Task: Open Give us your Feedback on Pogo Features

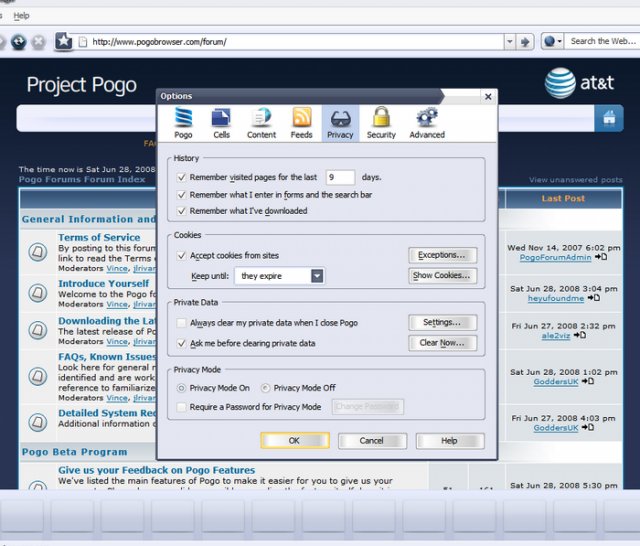Action: (x=156, y=471)
